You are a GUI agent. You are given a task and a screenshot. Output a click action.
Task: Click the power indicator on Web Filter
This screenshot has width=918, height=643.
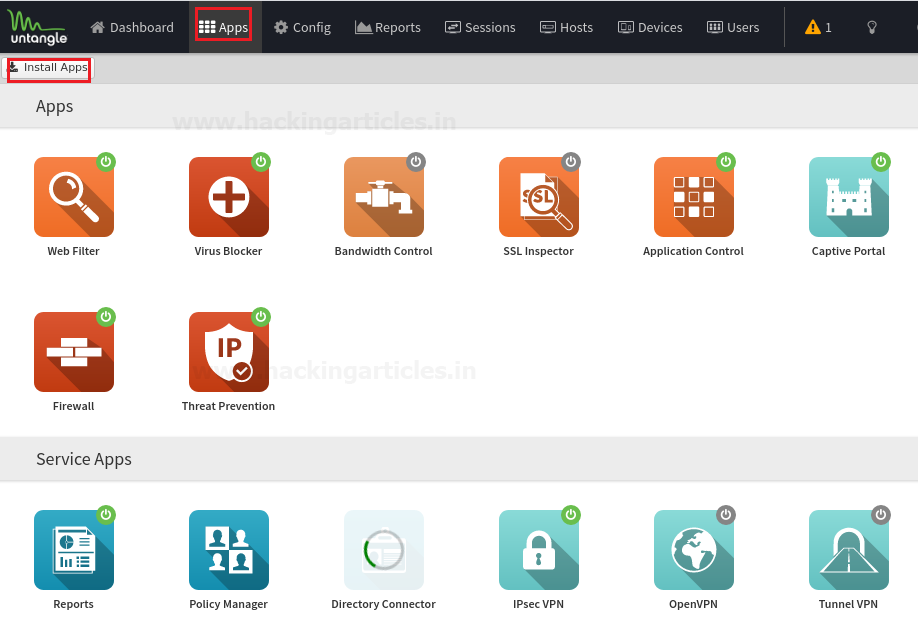point(106,162)
